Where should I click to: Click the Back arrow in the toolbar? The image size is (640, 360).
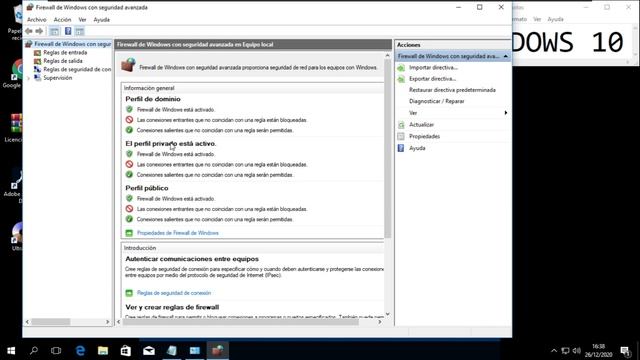[29, 31]
